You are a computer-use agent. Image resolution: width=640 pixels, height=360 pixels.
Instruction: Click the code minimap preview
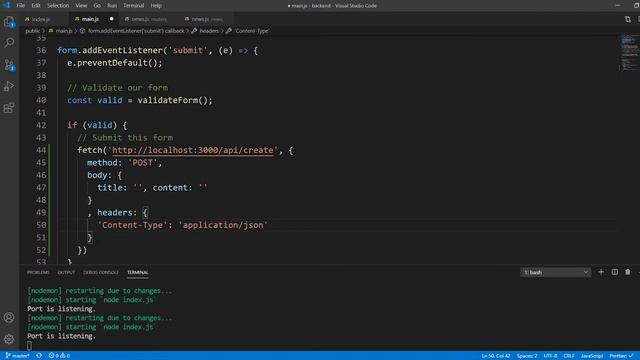click(629, 53)
